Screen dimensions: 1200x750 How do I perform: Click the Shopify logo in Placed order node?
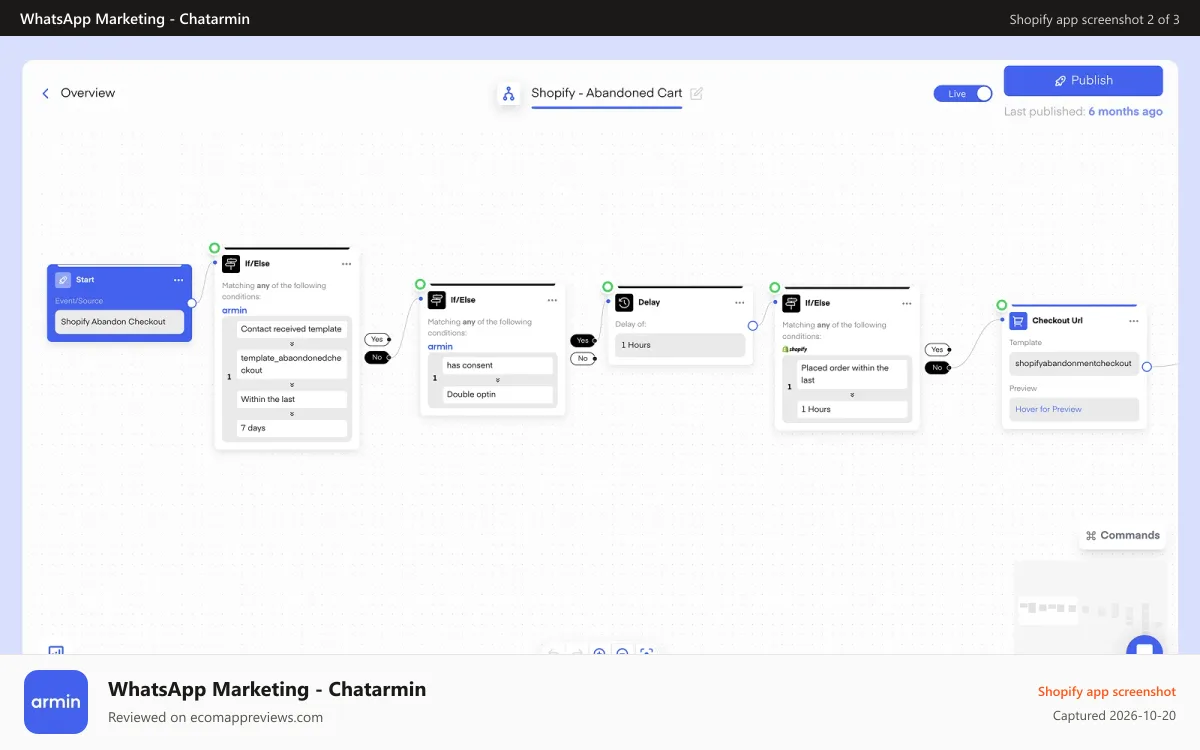[x=794, y=349]
